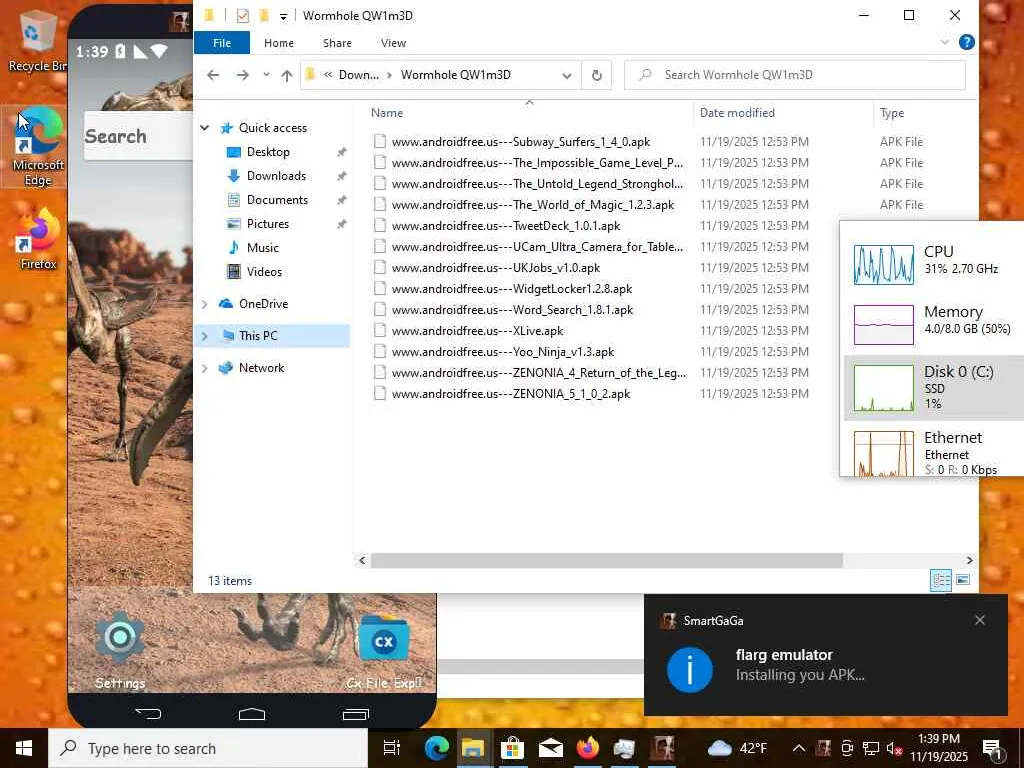The width and height of the screenshot is (1024, 768).
Task: Select the Disk 0 (C:) performance item
Action: pyautogui.click(x=934, y=388)
